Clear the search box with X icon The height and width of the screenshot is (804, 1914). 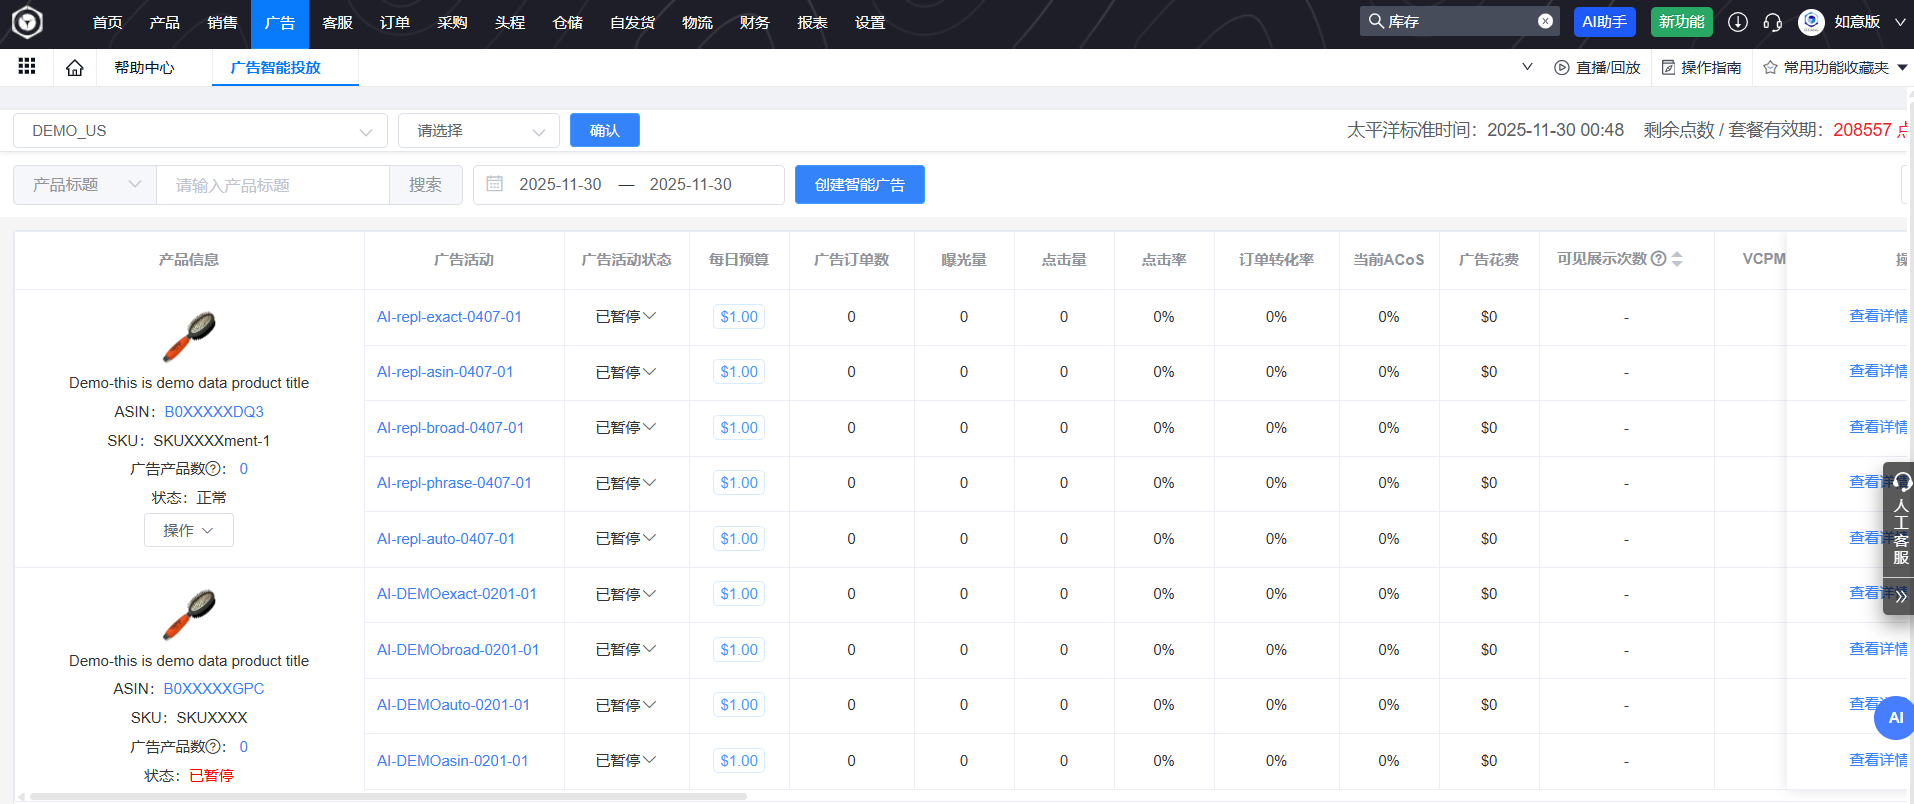point(1545,21)
